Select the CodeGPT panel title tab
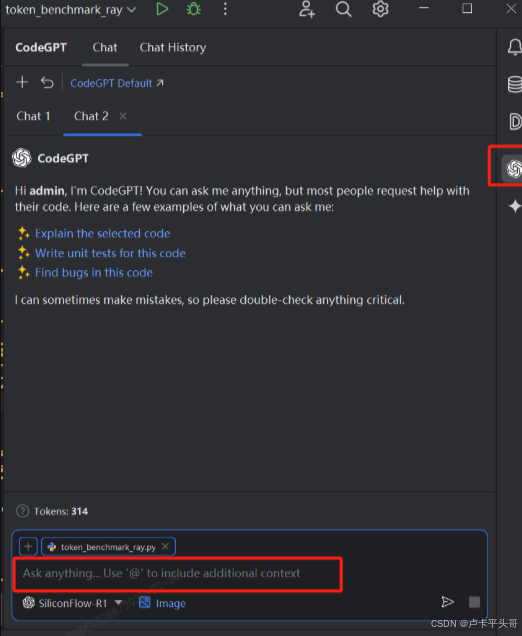522x636 pixels. pyautogui.click(x=41, y=47)
